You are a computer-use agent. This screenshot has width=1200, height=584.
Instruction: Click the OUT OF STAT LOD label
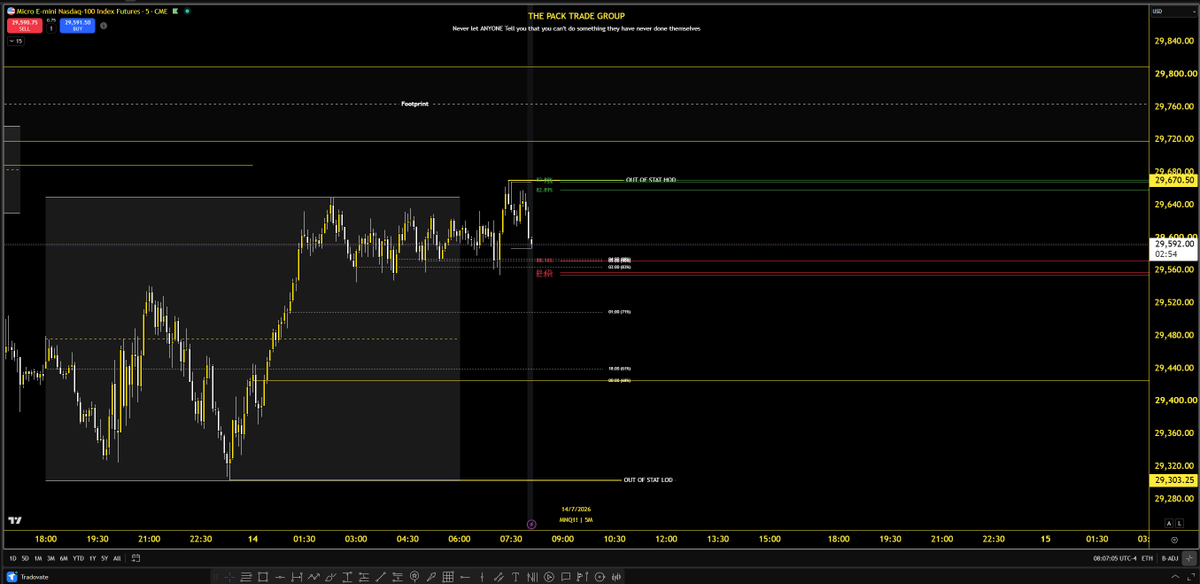tap(647, 480)
